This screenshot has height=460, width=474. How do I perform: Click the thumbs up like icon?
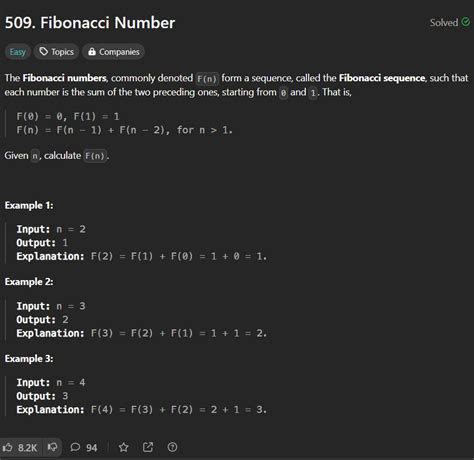click(x=7, y=447)
